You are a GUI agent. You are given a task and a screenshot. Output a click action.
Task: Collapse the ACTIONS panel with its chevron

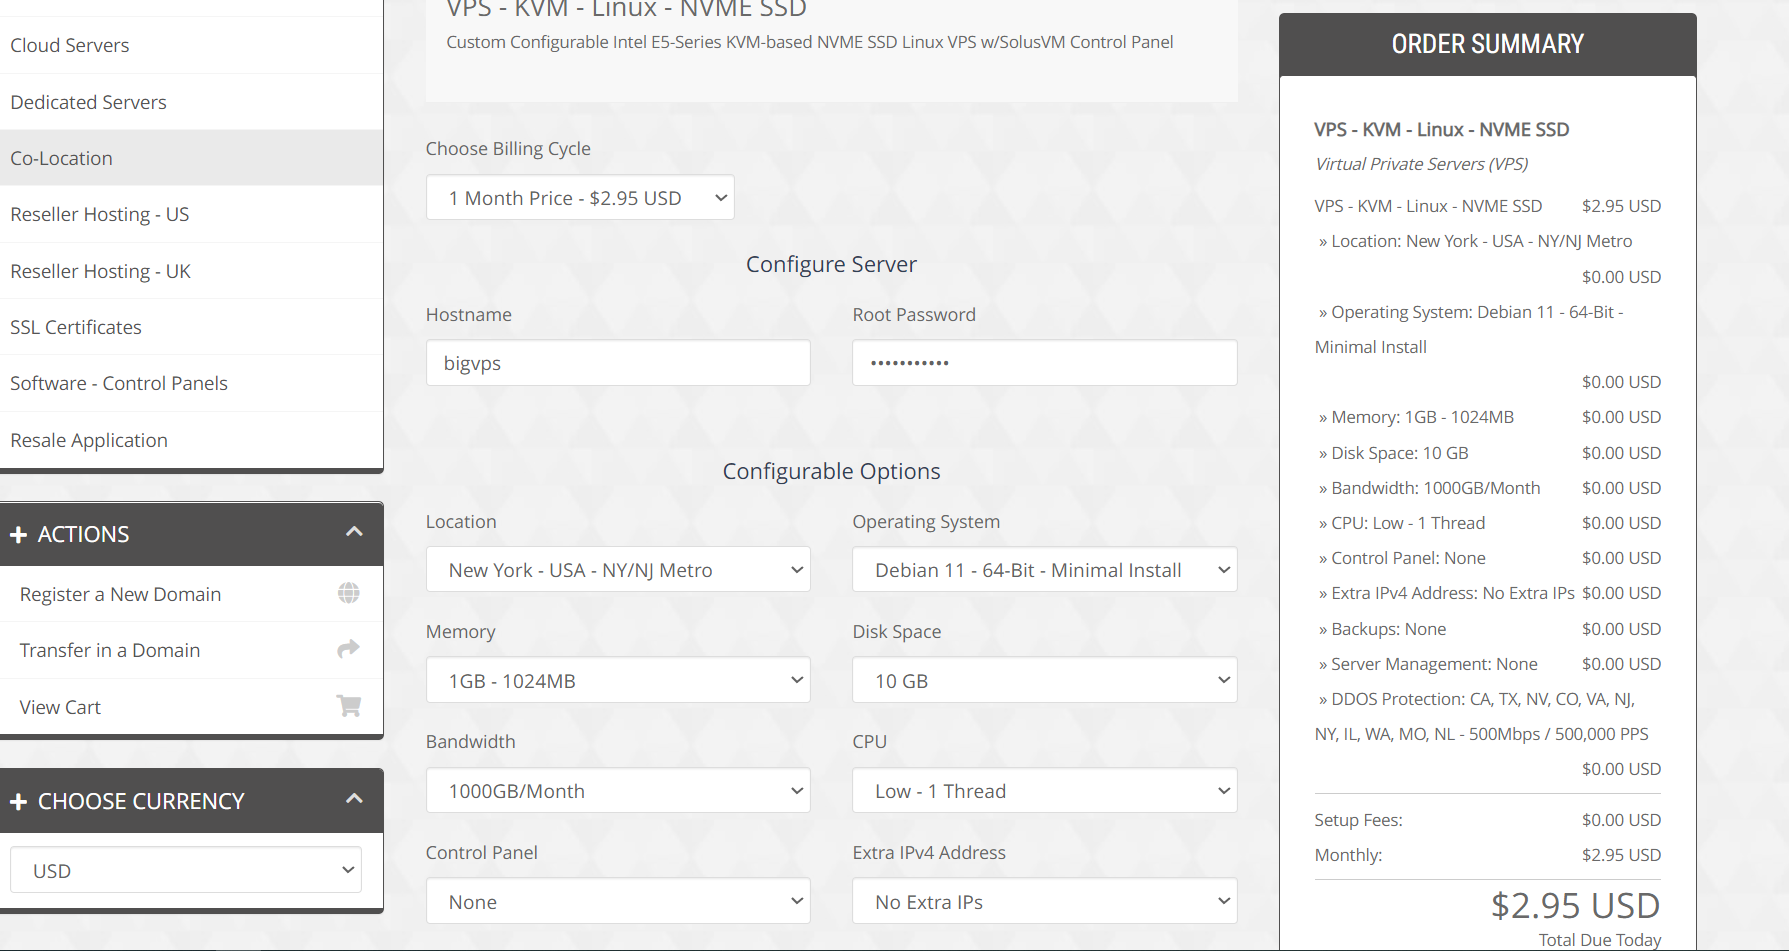coord(354,532)
